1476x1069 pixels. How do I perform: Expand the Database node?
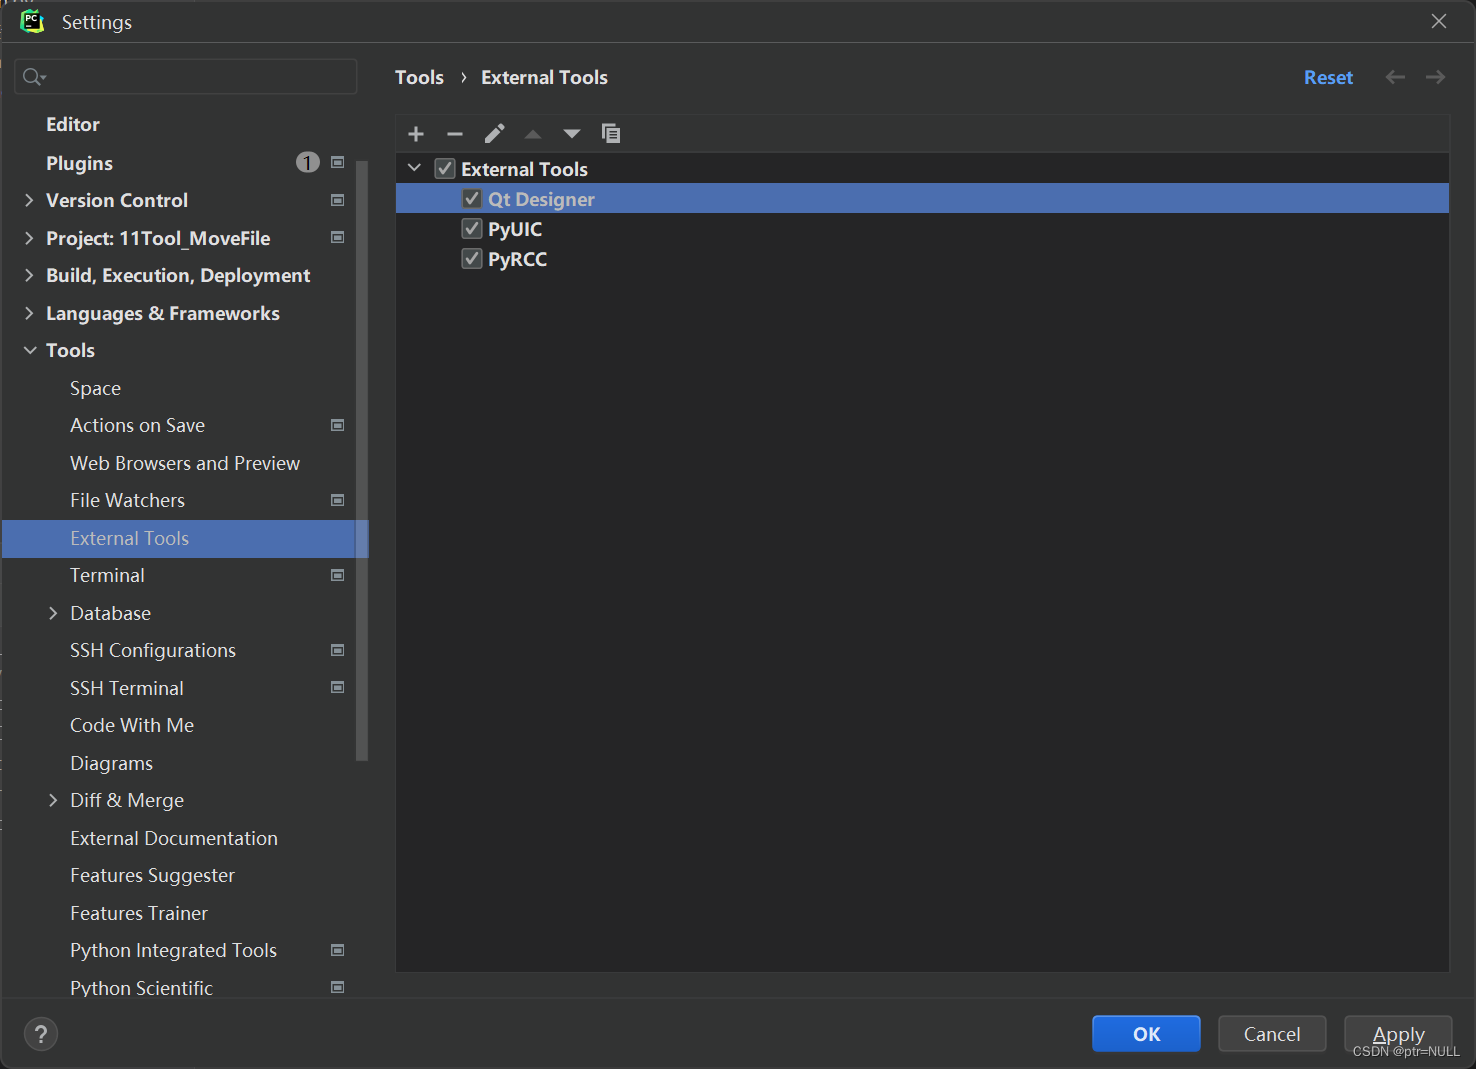(53, 613)
